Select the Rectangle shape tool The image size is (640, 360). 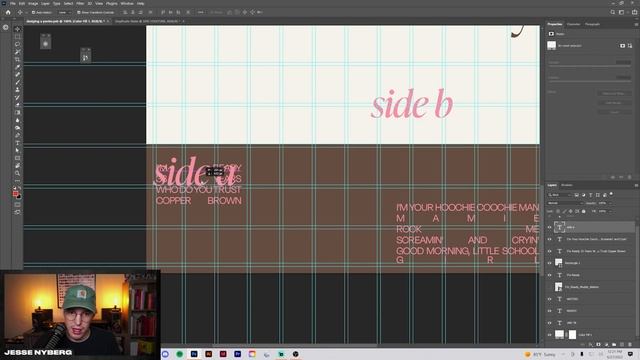pyautogui.click(x=18, y=158)
